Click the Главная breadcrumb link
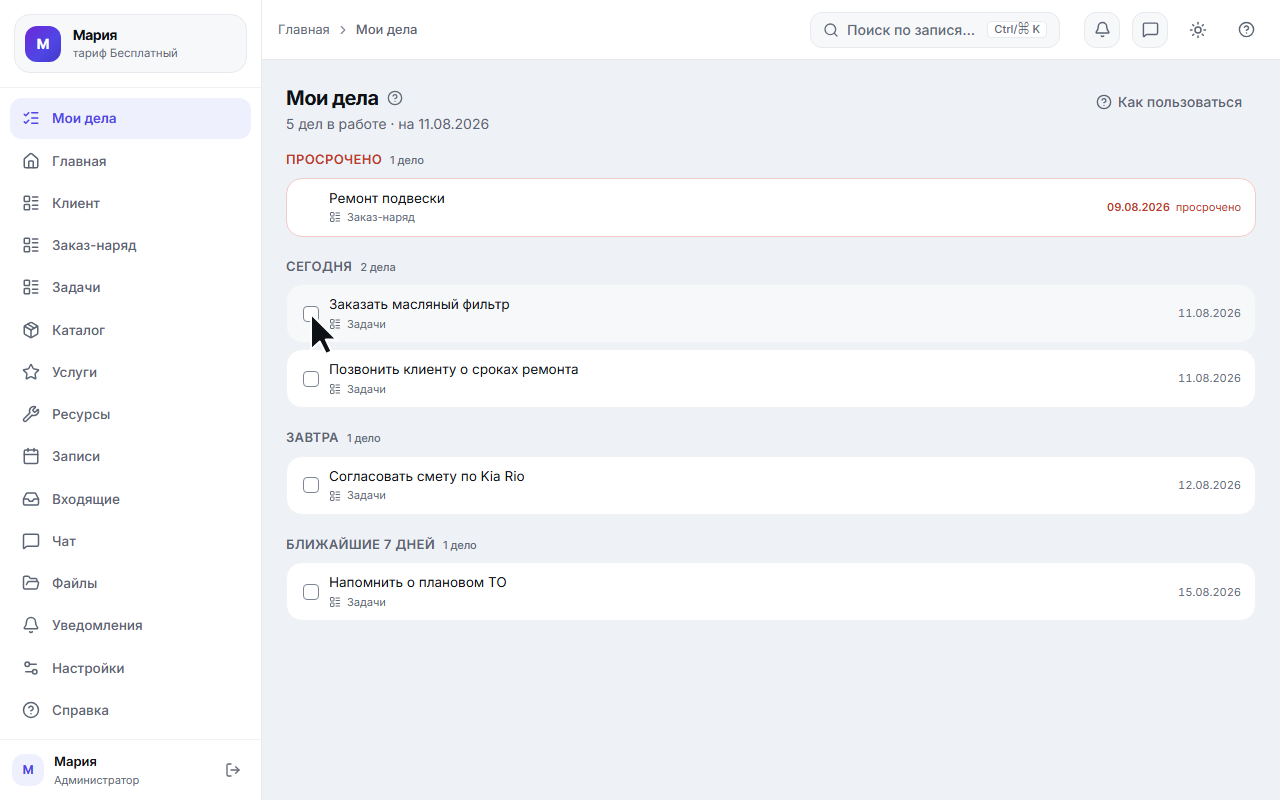The height and width of the screenshot is (800, 1280). pyautogui.click(x=304, y=30)
